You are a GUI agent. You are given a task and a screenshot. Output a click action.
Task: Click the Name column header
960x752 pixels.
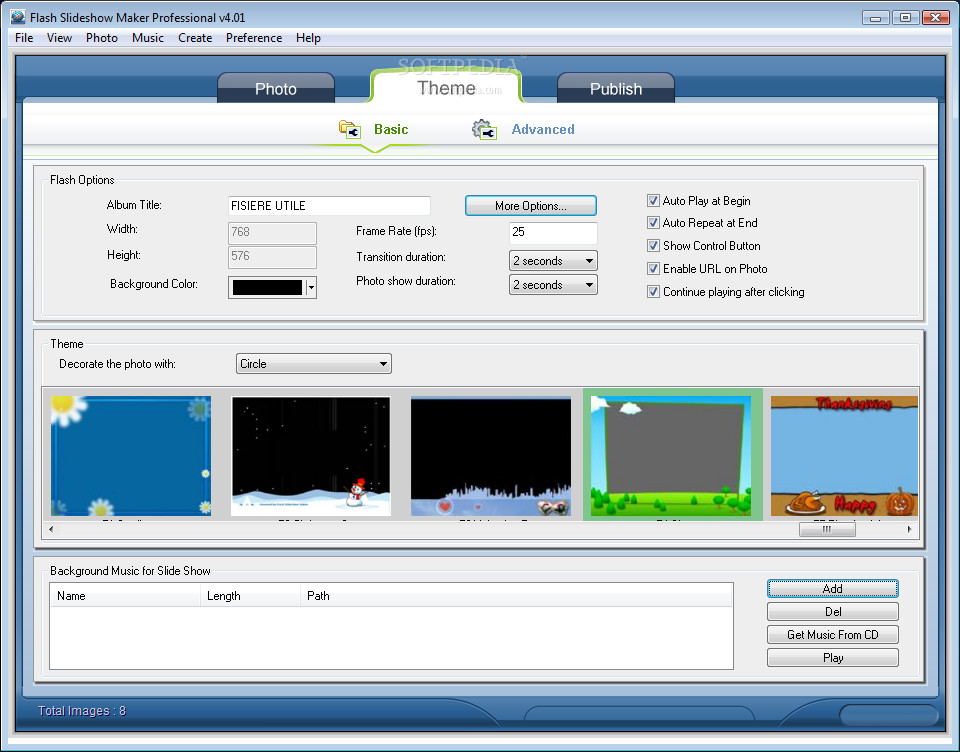[125, 596]
